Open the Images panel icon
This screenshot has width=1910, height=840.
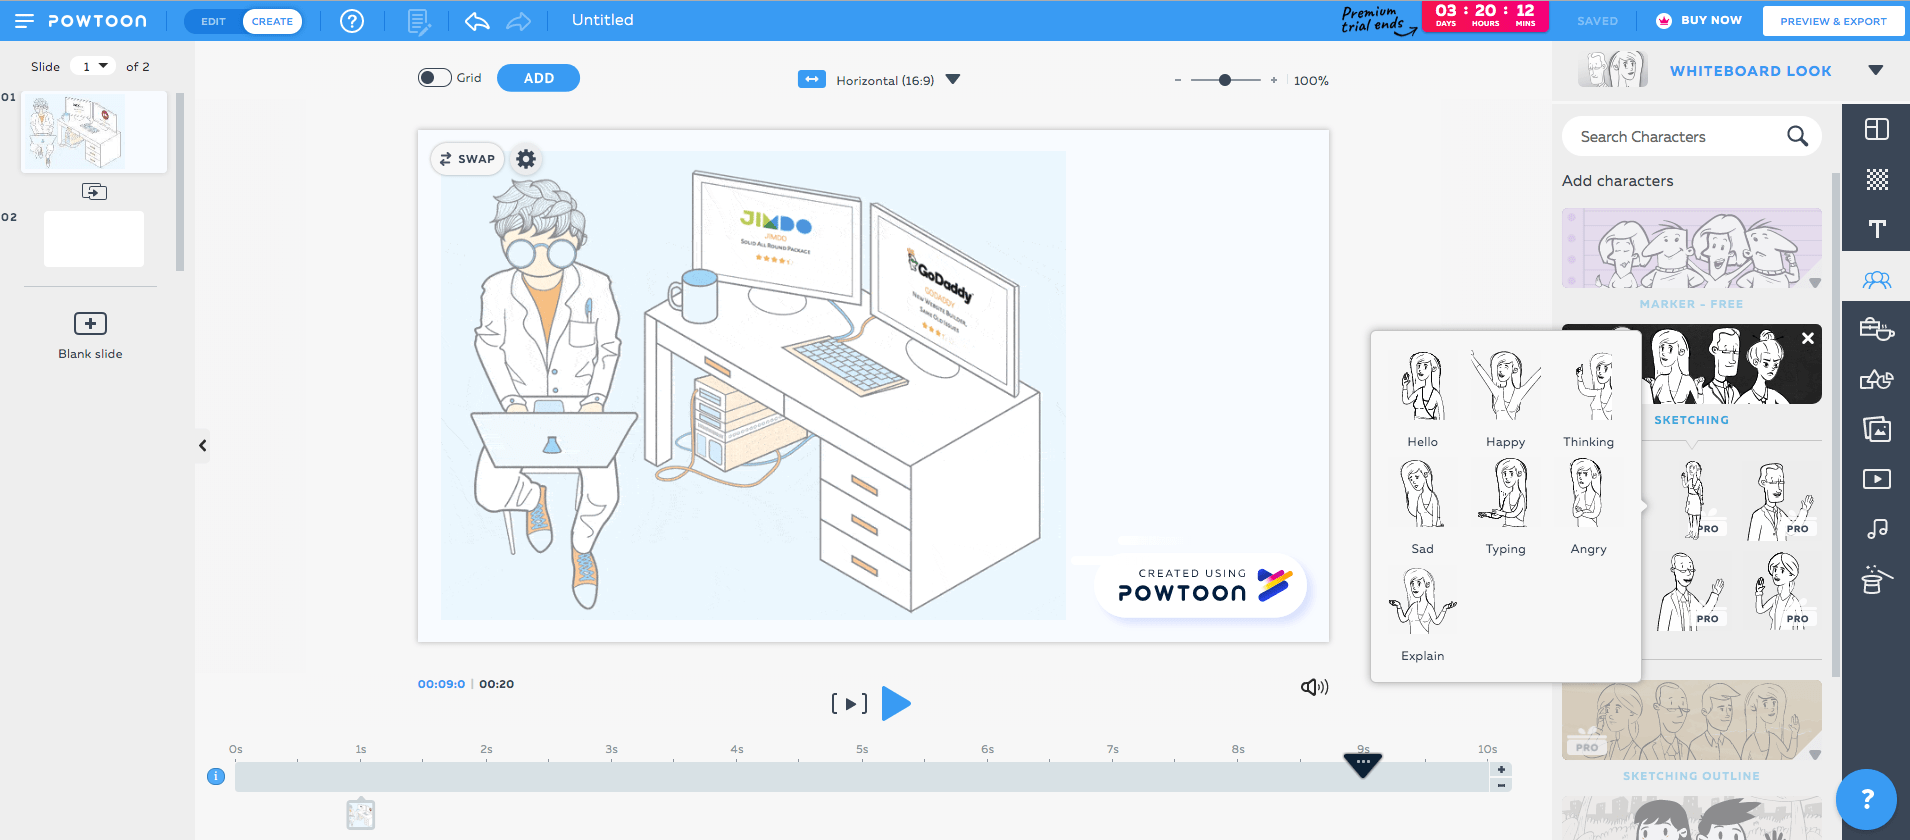pos(1877,429)
